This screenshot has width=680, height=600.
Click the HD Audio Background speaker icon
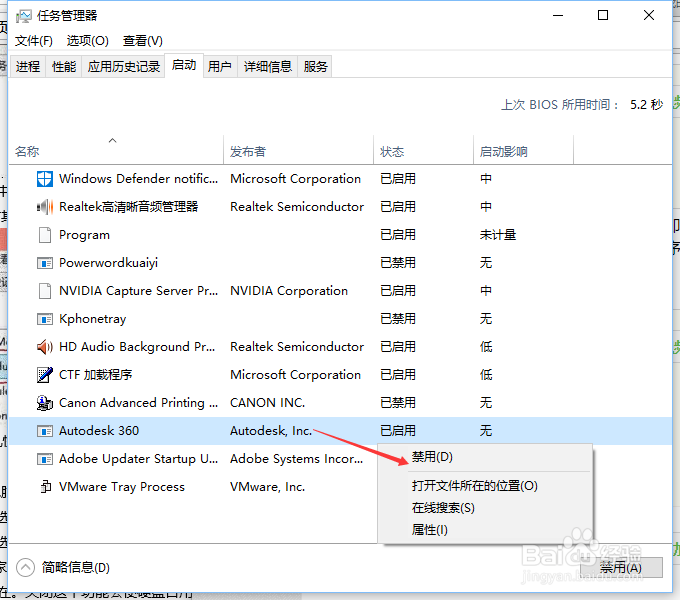click(x=45, y=347)
